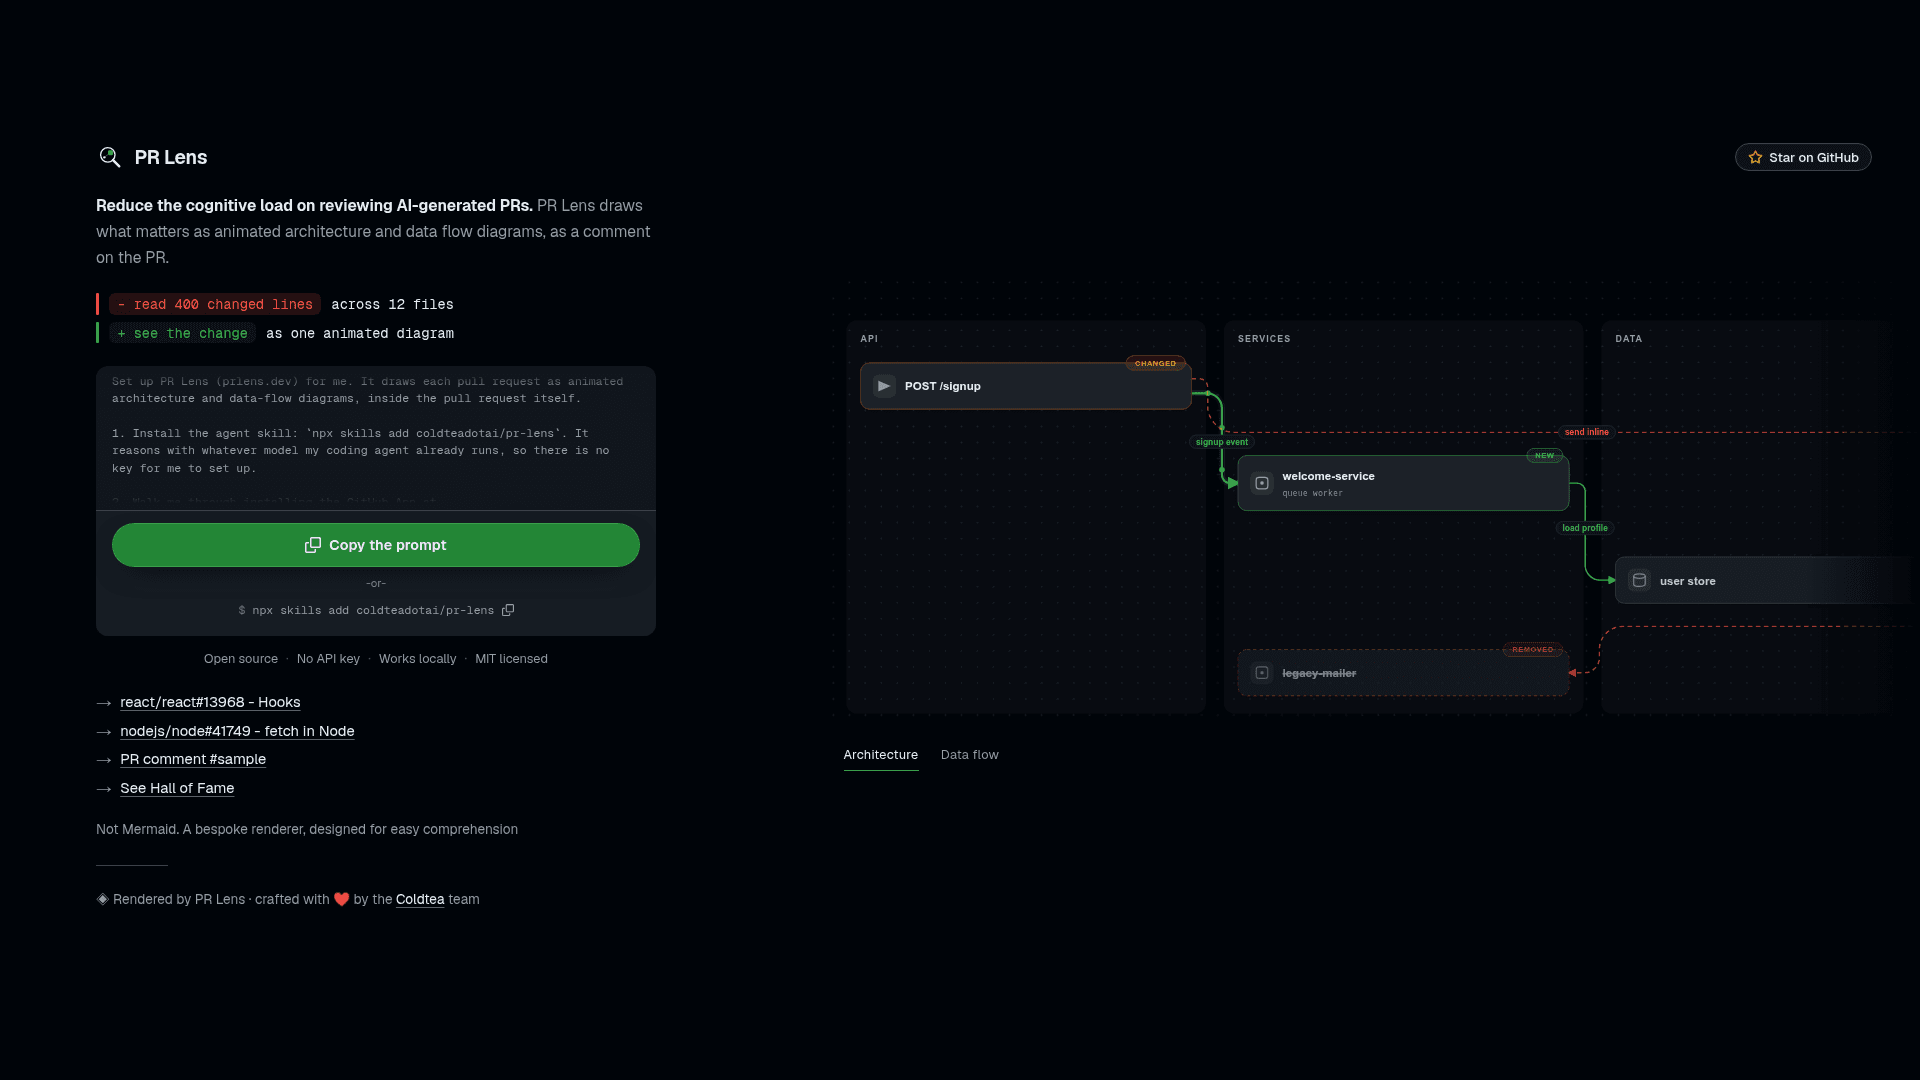Click the load profile edge label

1585,528
